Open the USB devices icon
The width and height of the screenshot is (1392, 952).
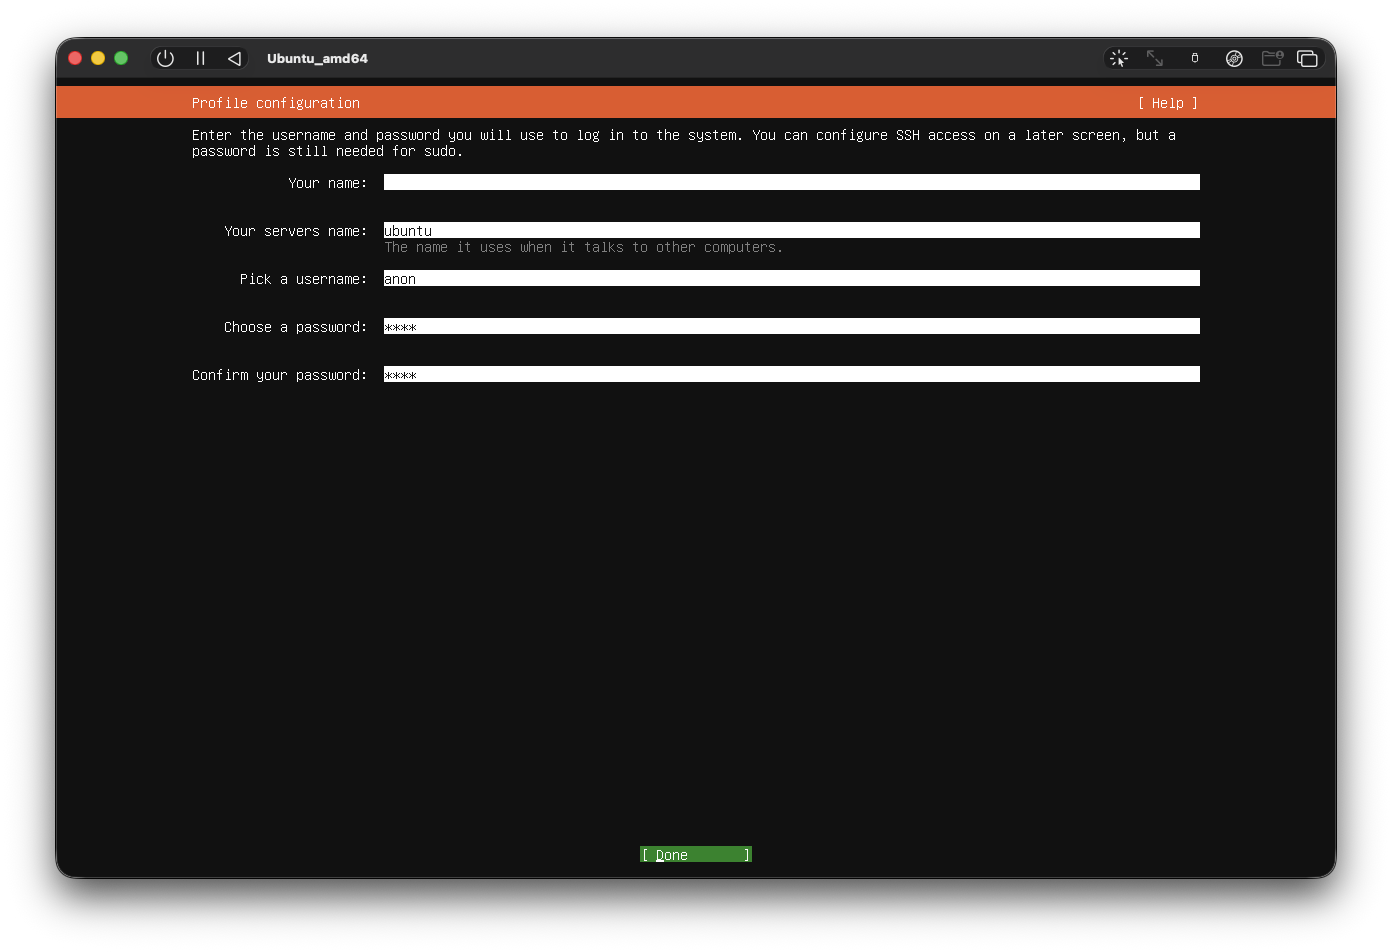pyautogui.click(x=1194, y=58)
